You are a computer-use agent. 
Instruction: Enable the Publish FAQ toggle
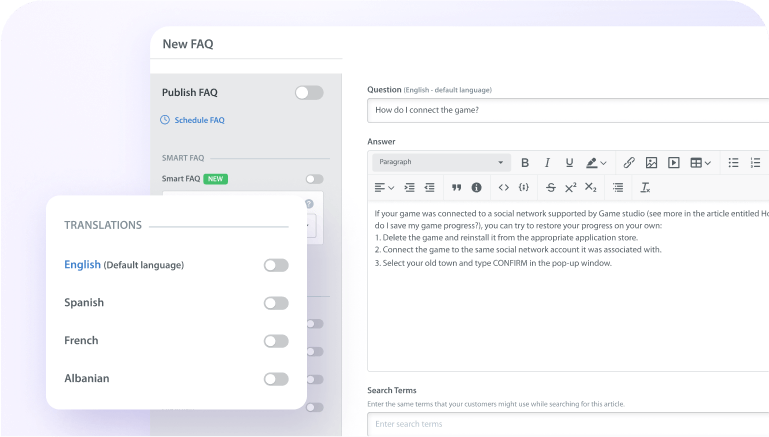click(x=309, y=93)
